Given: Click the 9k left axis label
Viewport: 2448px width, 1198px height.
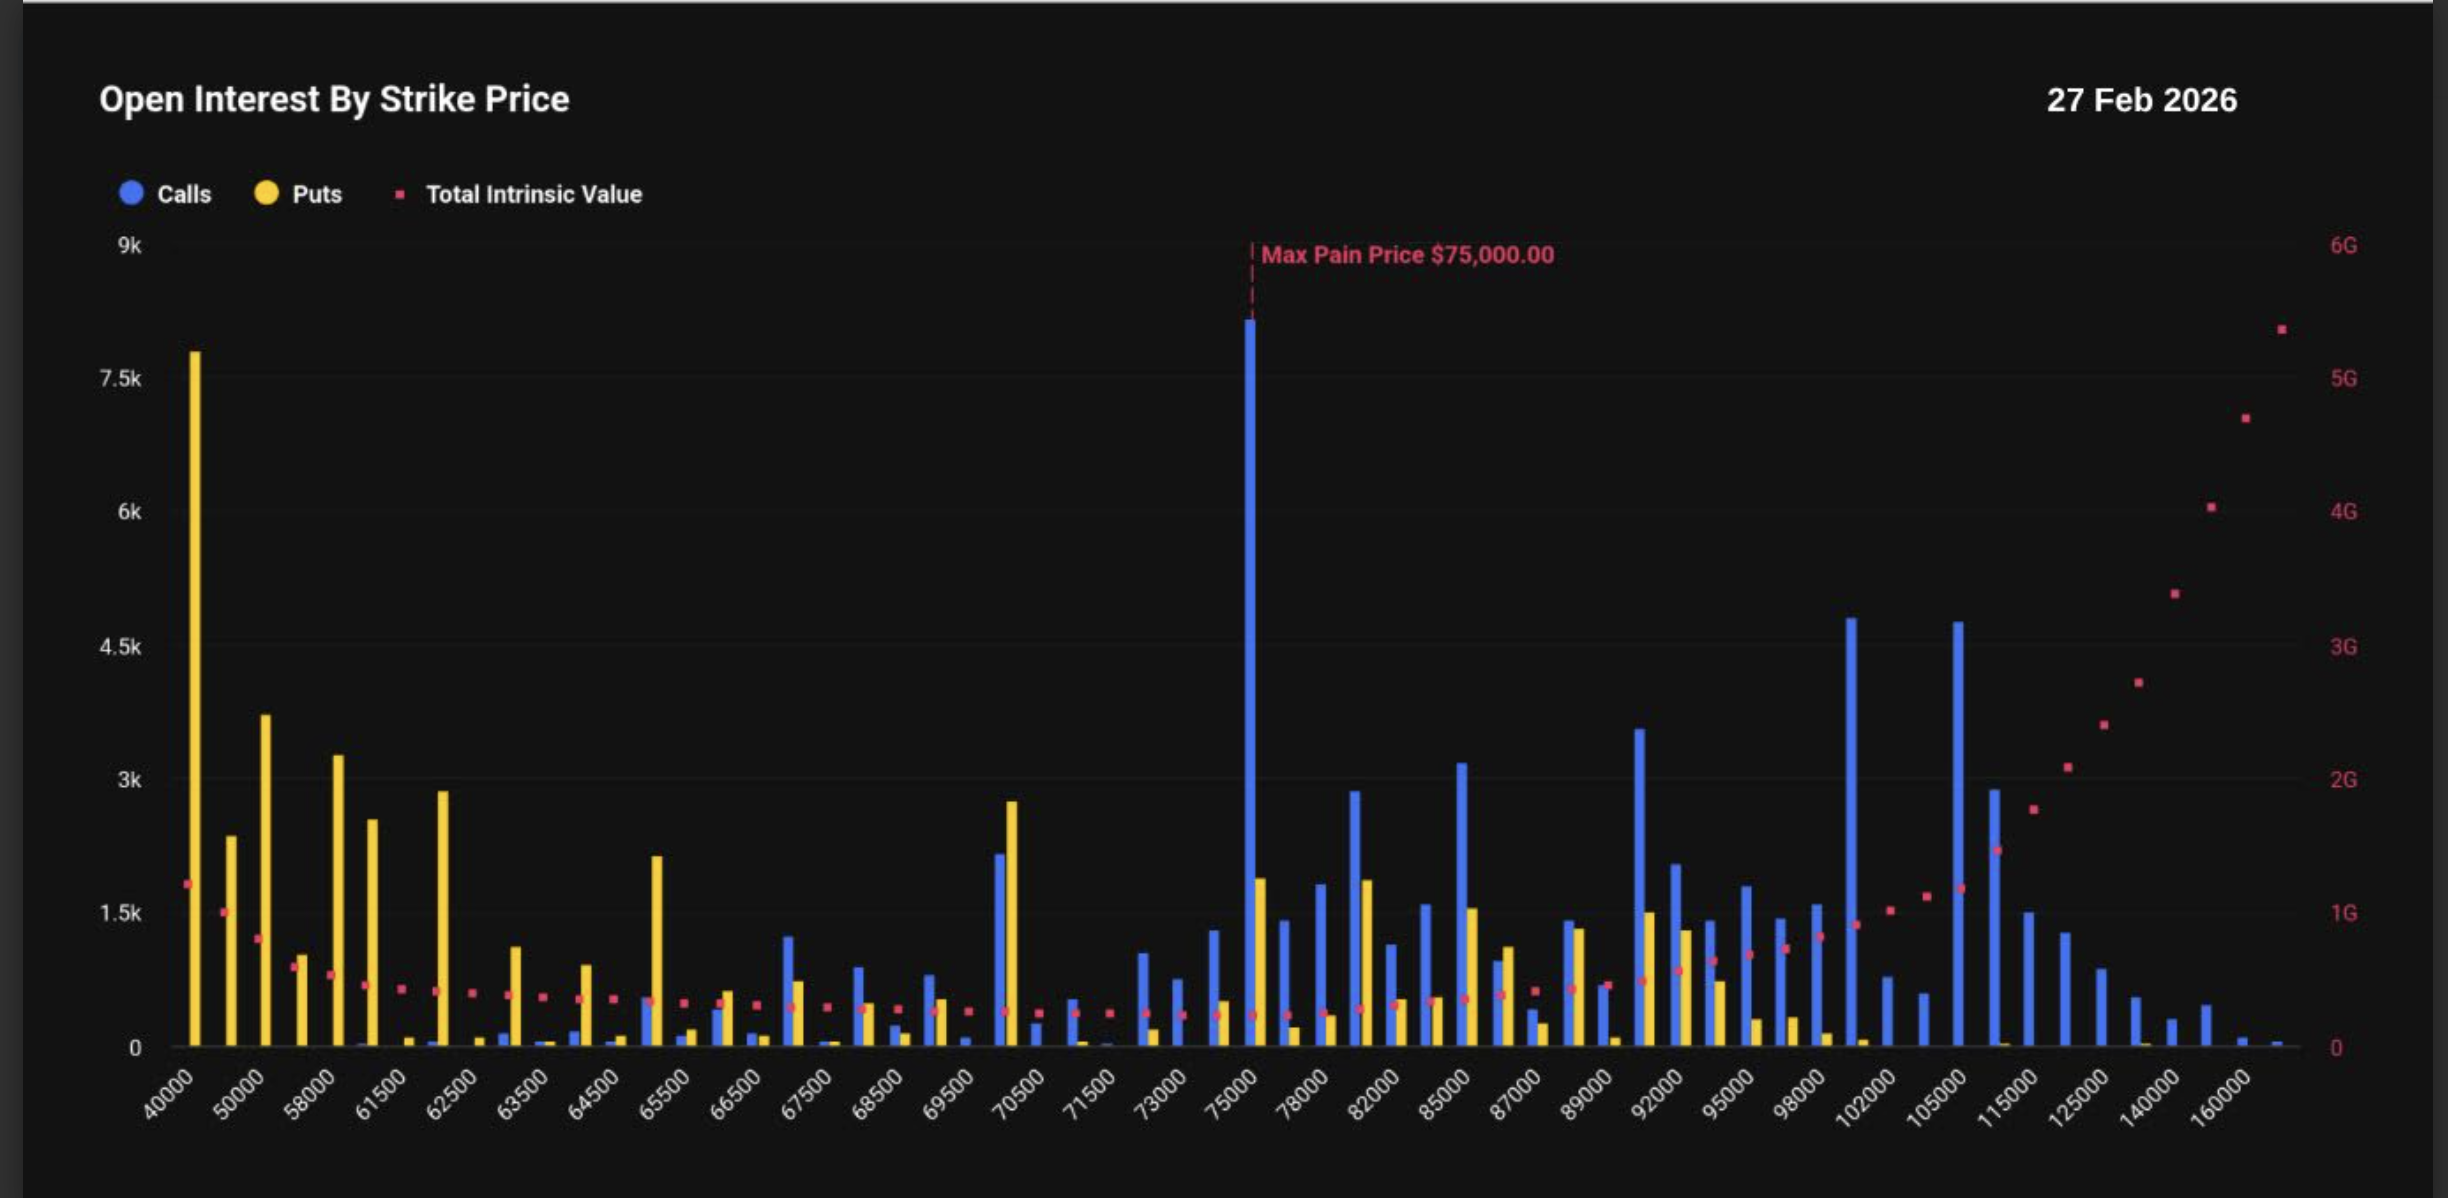Looking at the screenshot, I should (x=129, y=246).
